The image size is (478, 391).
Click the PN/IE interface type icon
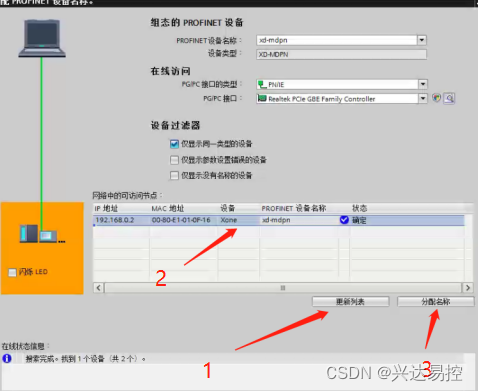click(263, 84)
